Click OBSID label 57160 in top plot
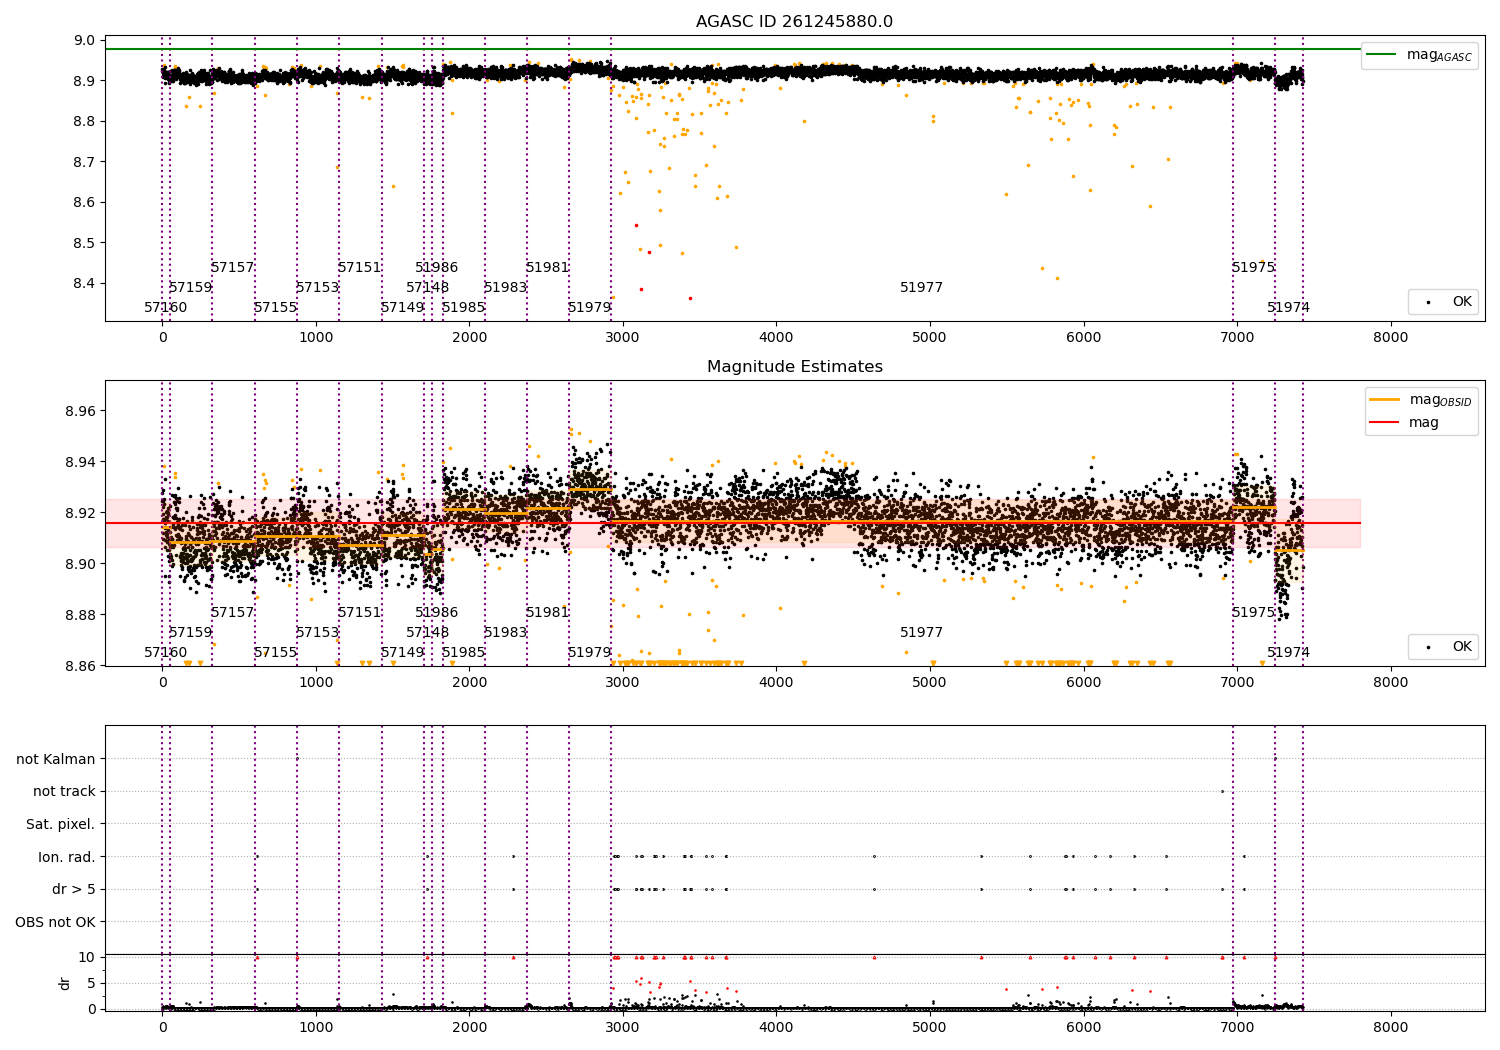 click(x=165, y=307)
